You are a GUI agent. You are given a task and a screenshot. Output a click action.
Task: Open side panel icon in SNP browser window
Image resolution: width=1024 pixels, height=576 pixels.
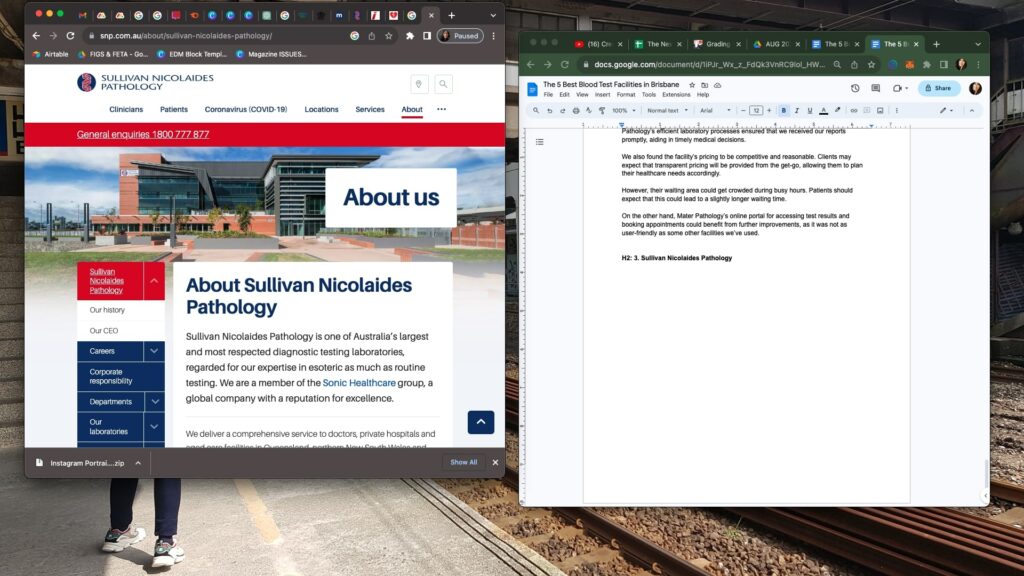[426, 36]
